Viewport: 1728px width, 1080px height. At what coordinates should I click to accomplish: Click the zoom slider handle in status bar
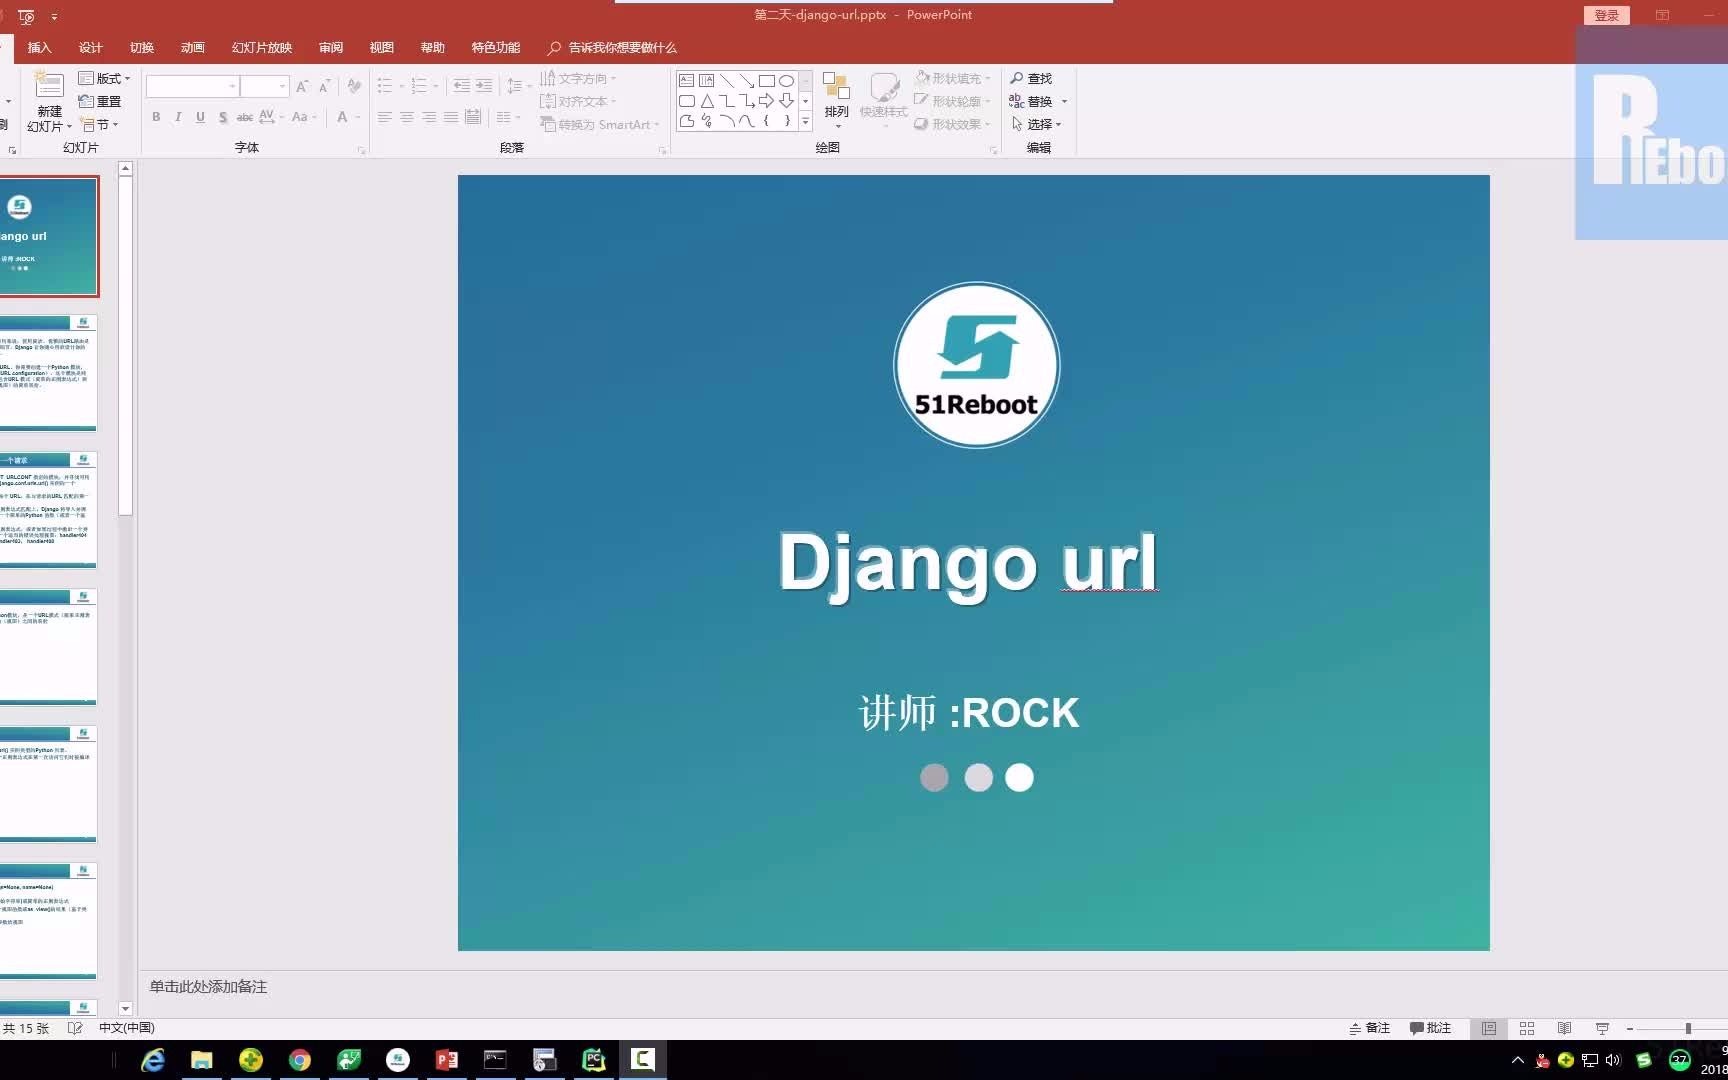(1688, 1028)
